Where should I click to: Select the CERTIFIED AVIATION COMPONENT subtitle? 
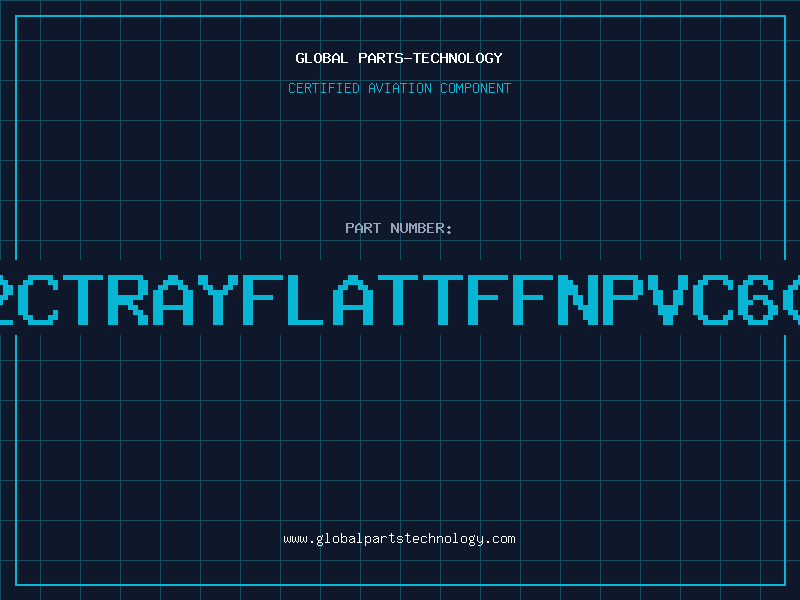coord(399,88)
